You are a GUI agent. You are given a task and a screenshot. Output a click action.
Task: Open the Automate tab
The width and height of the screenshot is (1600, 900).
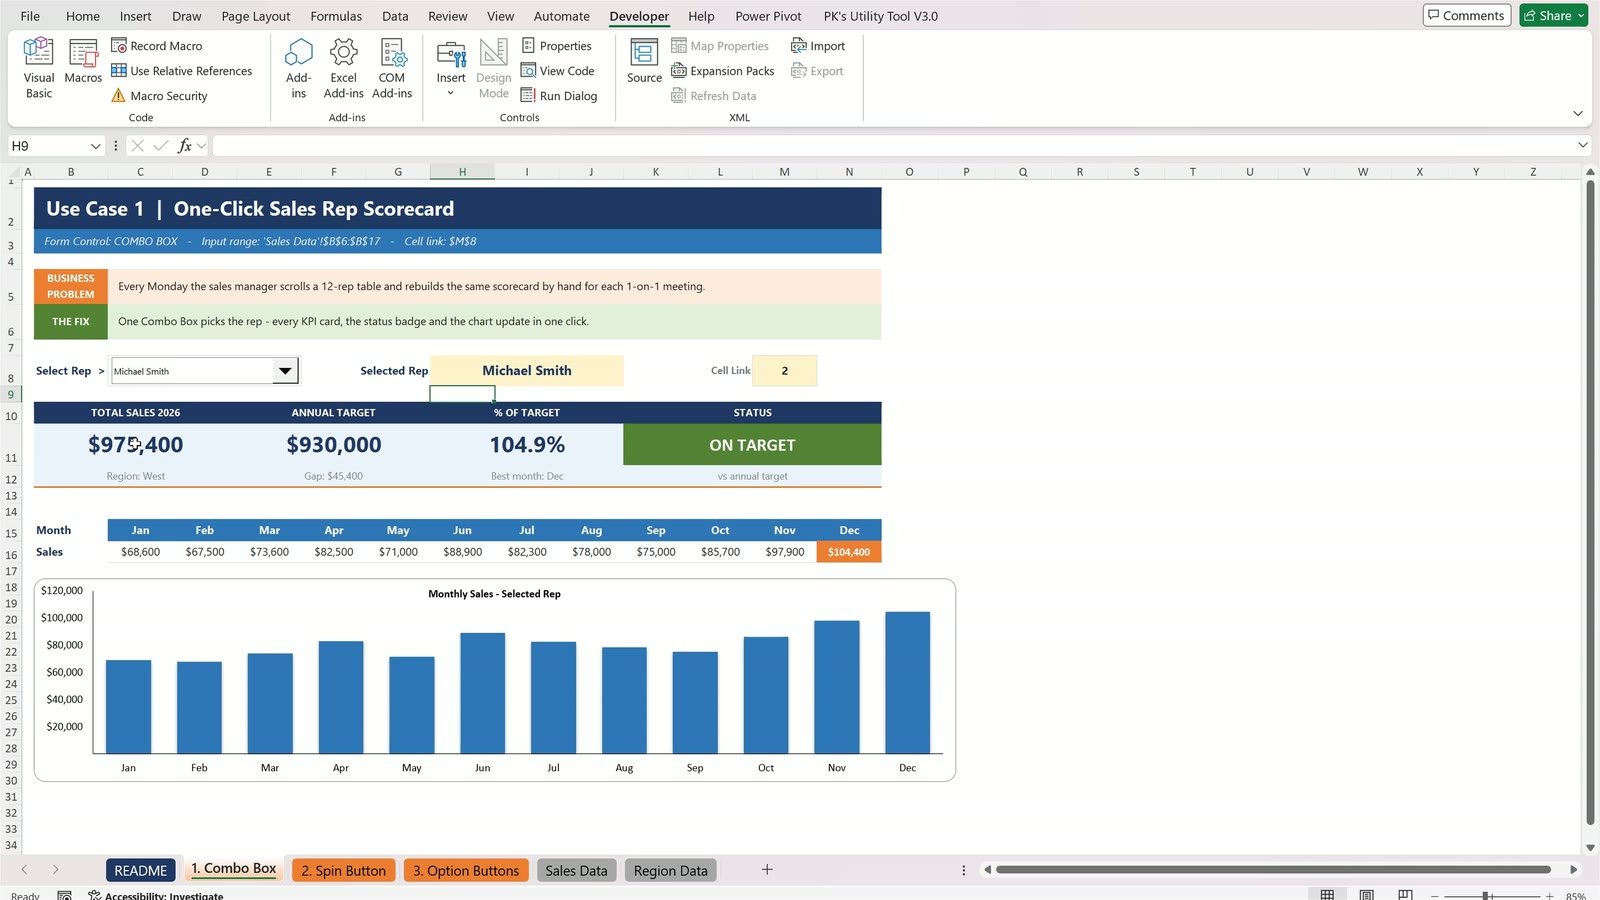pyautogui.click(x=562, y=16)
